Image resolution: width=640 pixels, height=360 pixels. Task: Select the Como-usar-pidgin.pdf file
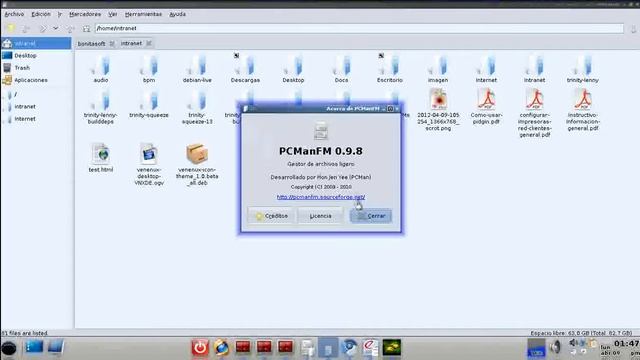pos(486,106)
